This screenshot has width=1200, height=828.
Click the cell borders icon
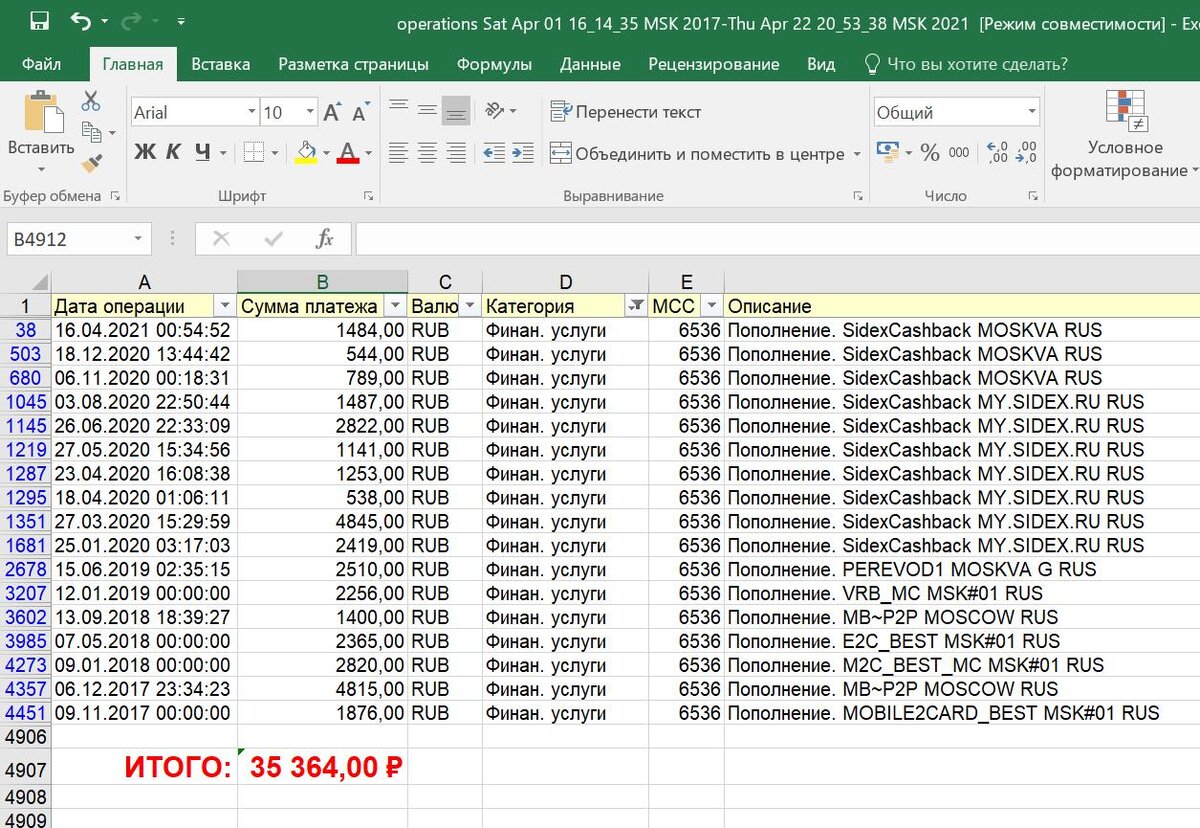coord(254,153)
